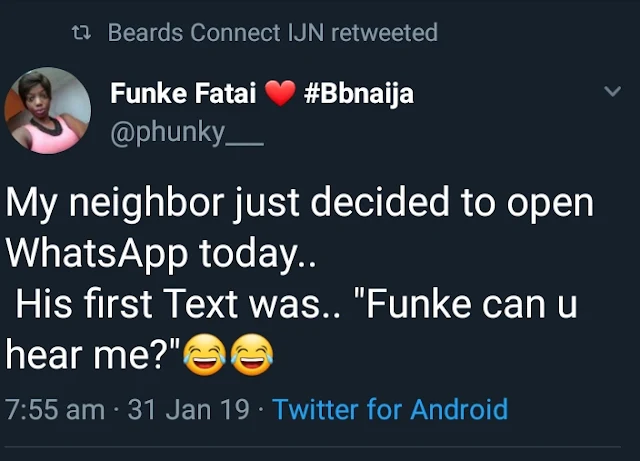Screen dimensions: 640x461
Task: Click the @phunky___ username handle
Action: [186, 132]
